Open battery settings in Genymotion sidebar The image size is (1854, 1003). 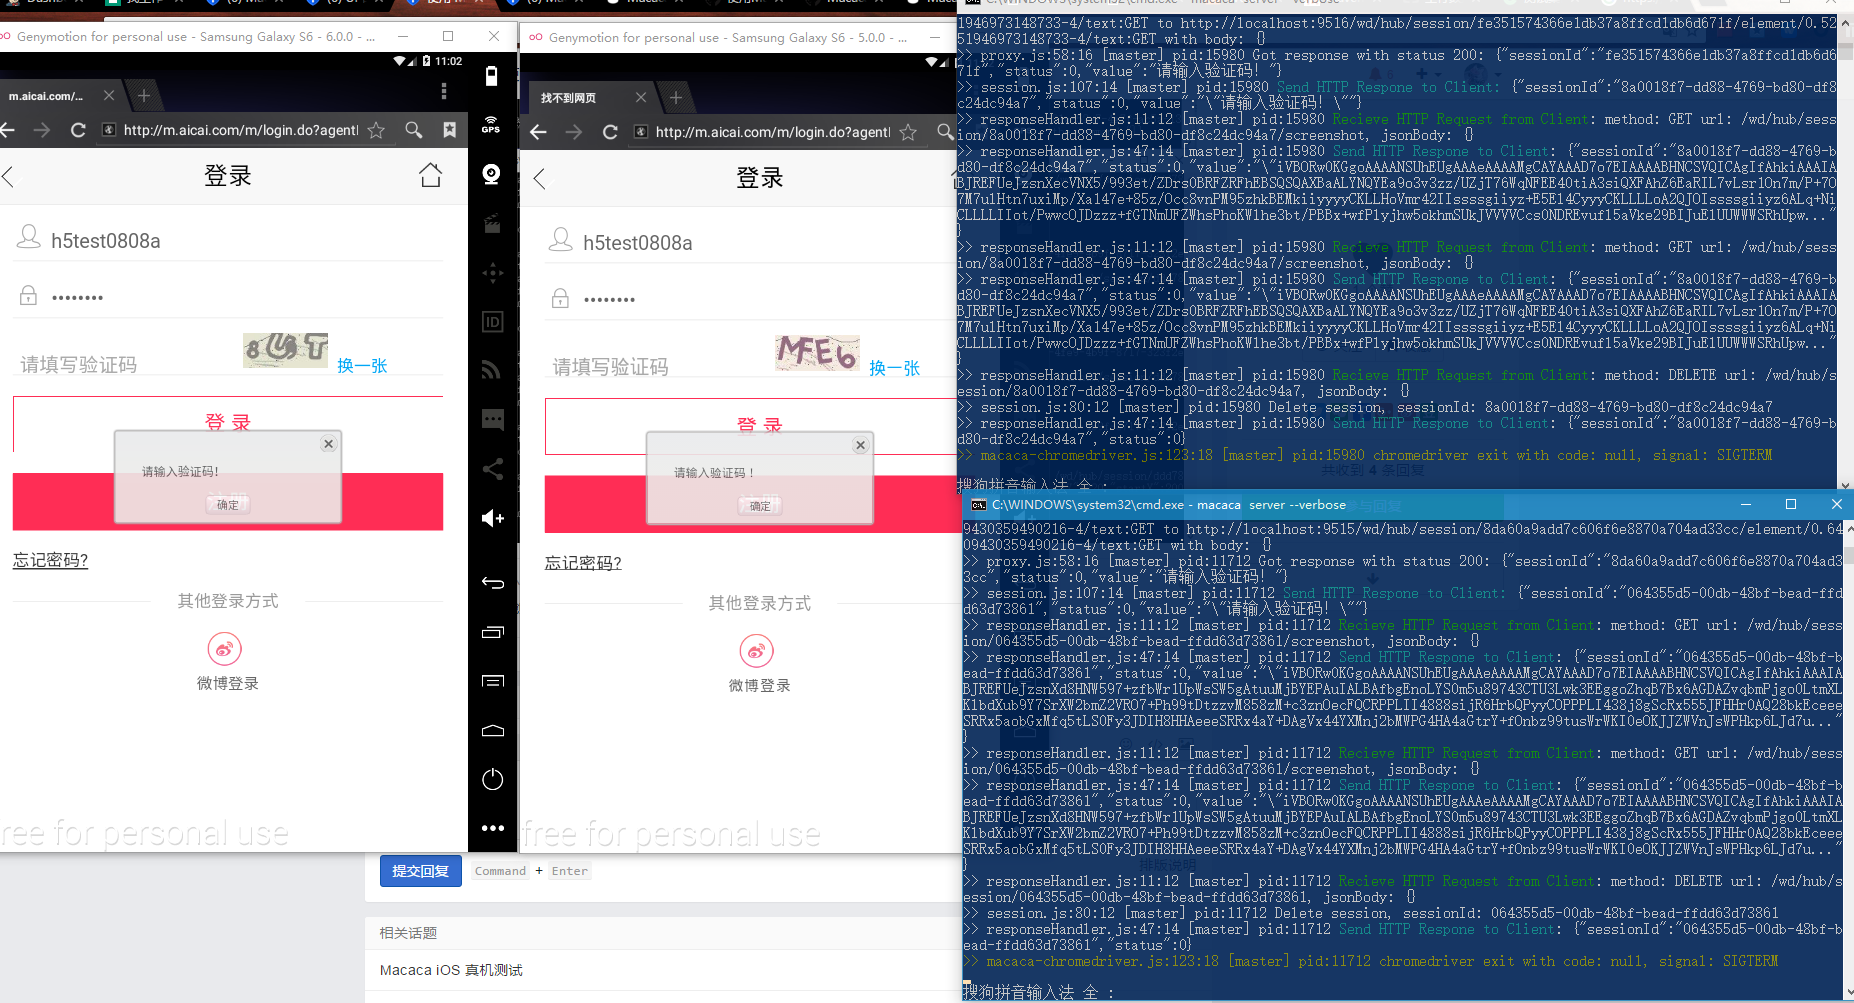coord(492,76)
